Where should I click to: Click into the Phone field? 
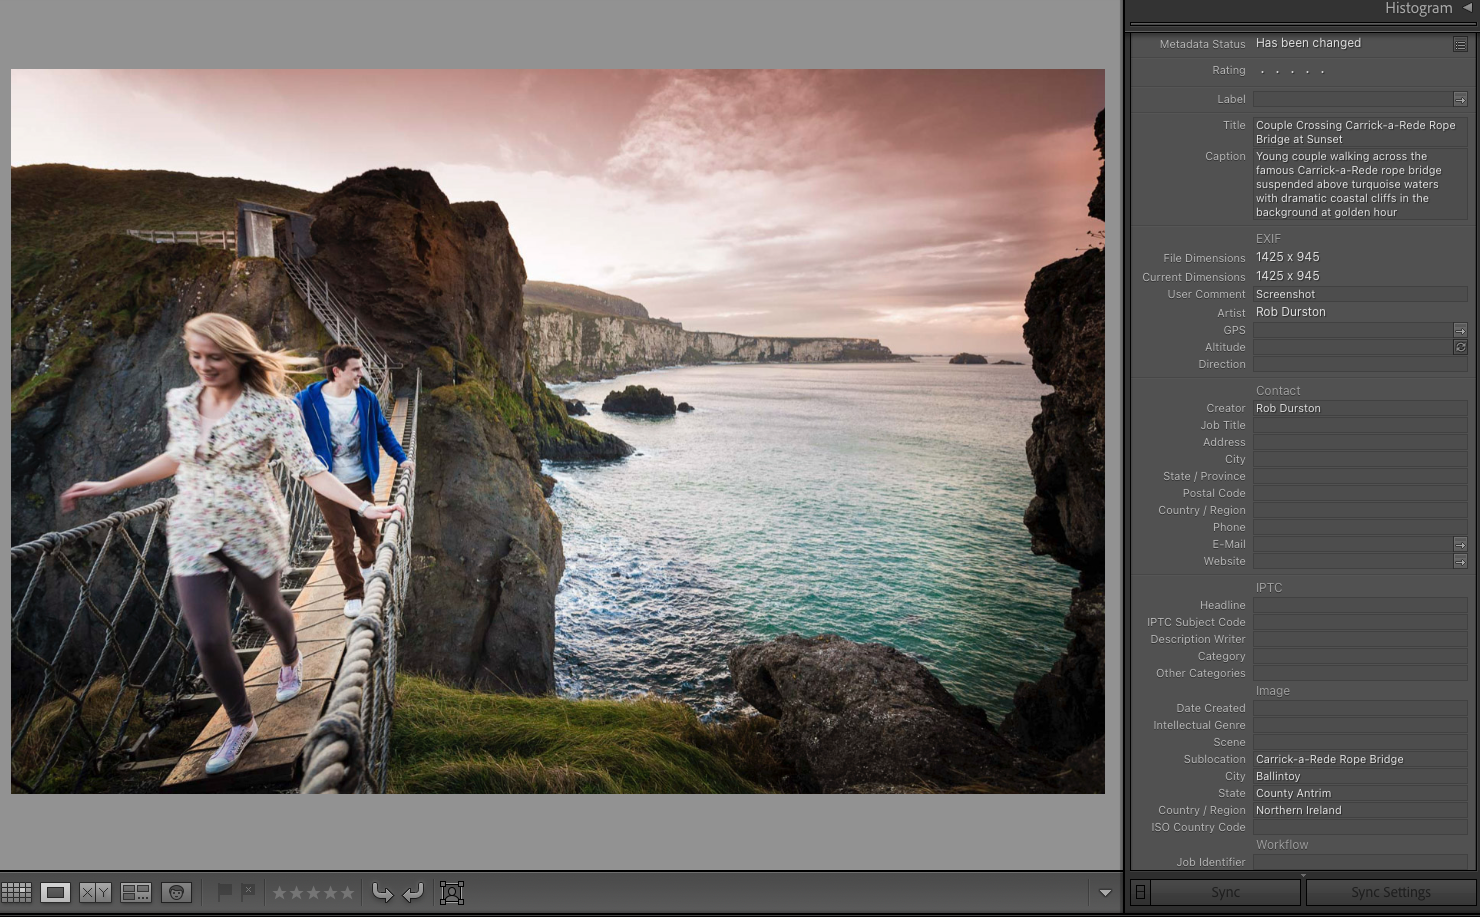(1360, 527)
